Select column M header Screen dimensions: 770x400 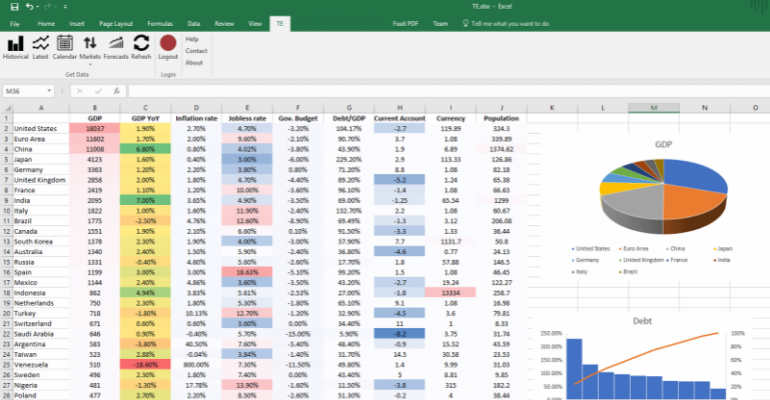(x=654, y=107)
